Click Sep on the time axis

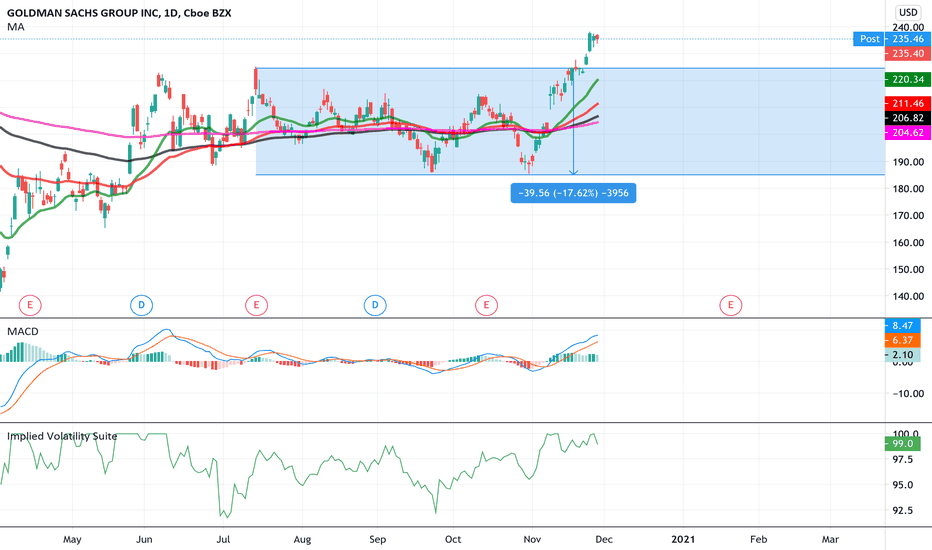tap(377, 539)
